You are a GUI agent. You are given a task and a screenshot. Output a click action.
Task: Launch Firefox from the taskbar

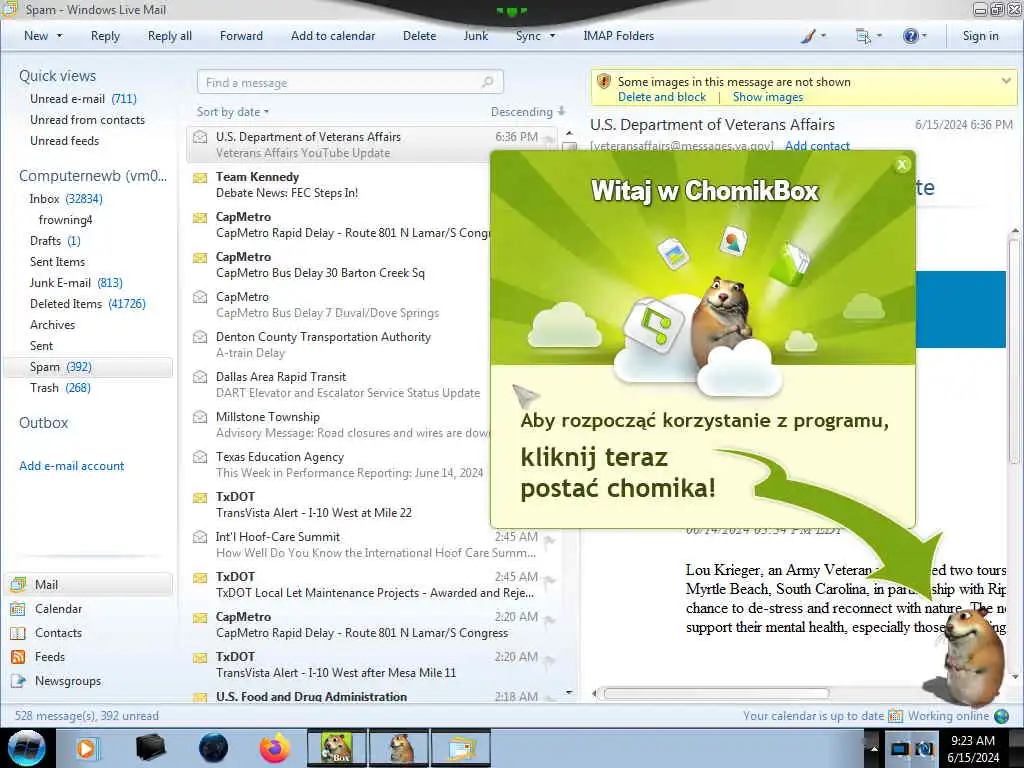(275, 748)
